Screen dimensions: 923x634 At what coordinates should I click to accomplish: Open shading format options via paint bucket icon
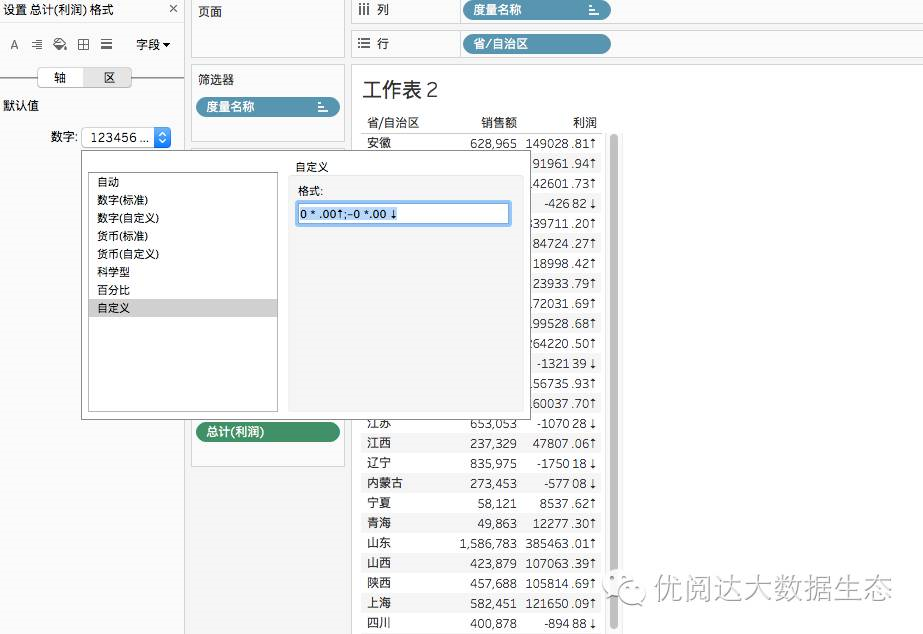(59, 44)
